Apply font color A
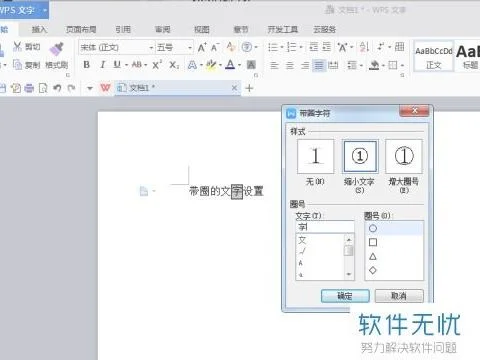The height and width of the screenshot is (360, 480). point(230,64)
